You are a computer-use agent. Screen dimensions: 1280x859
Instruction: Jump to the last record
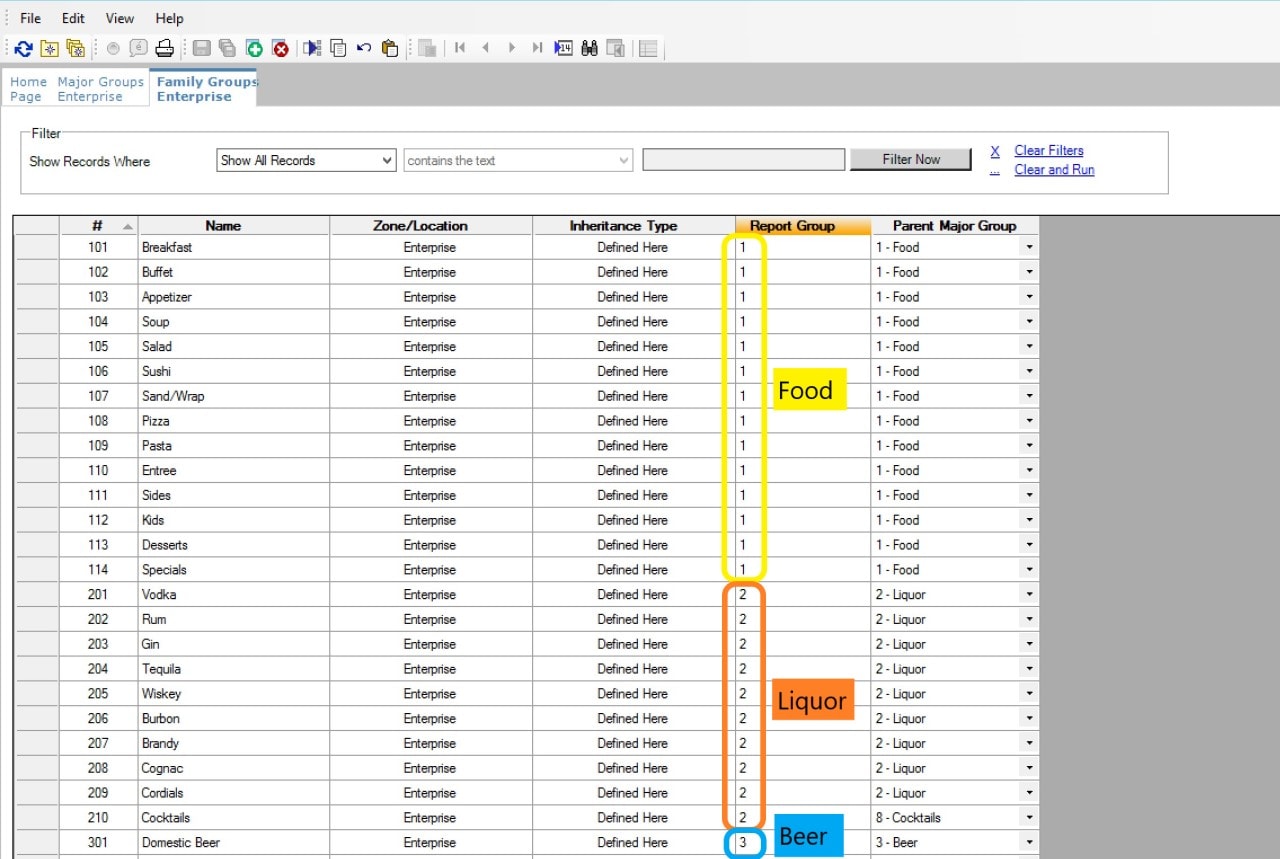coord(538,48)
